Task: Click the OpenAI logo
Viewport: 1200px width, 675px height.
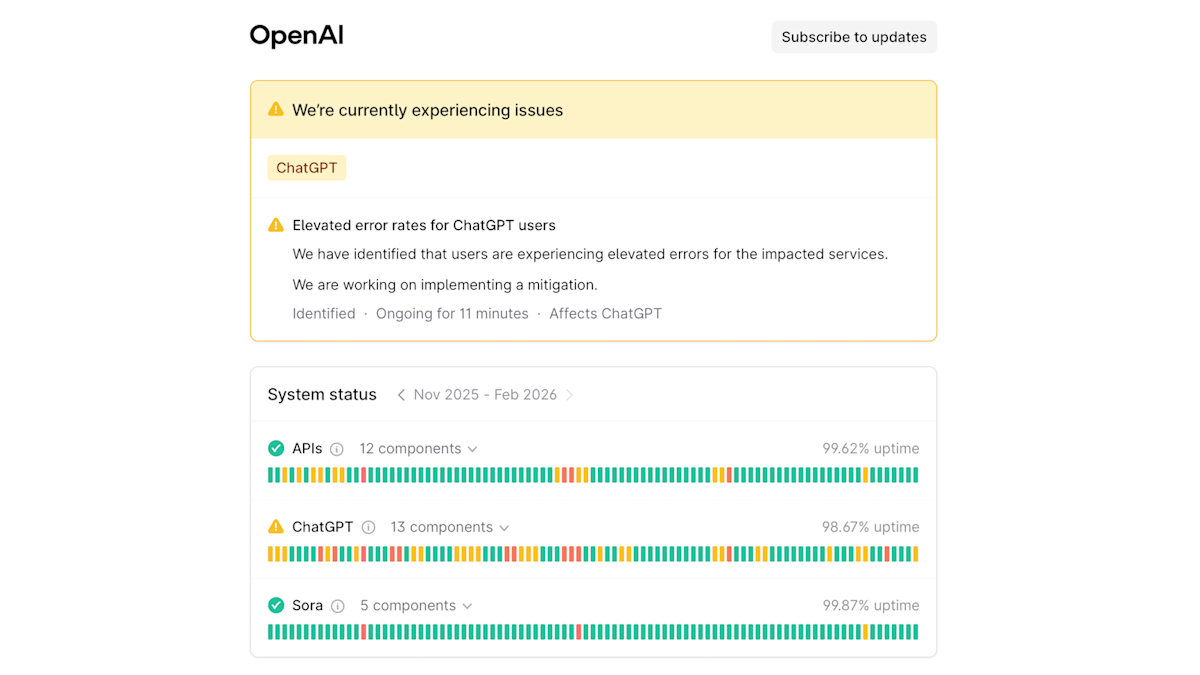Action: click(296, 36)
